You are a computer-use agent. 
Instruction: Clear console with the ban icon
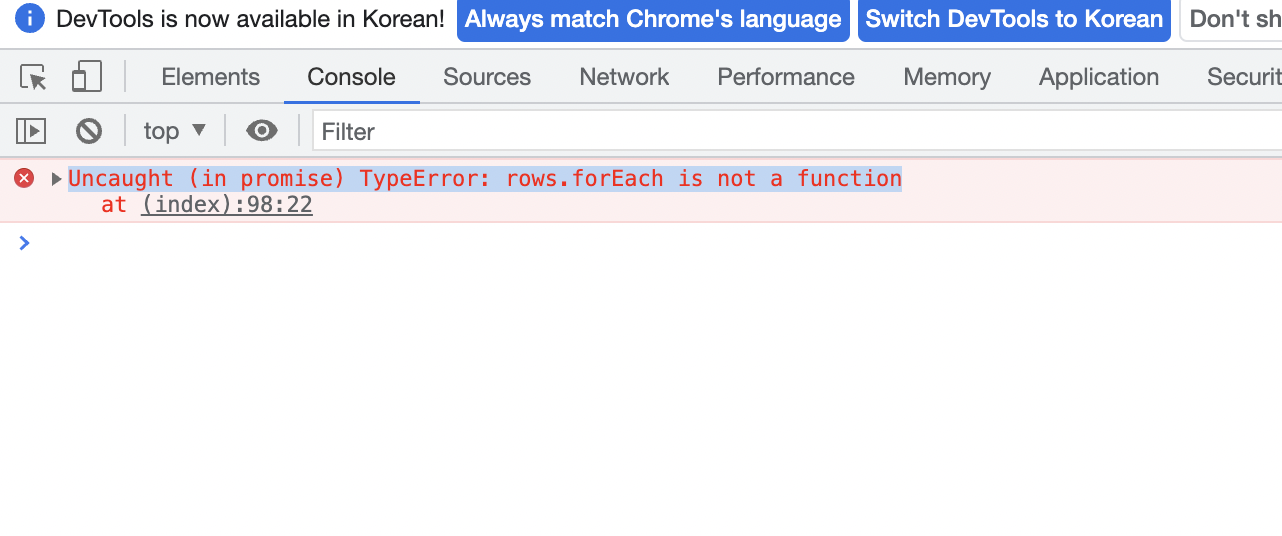tap(89, 131)
